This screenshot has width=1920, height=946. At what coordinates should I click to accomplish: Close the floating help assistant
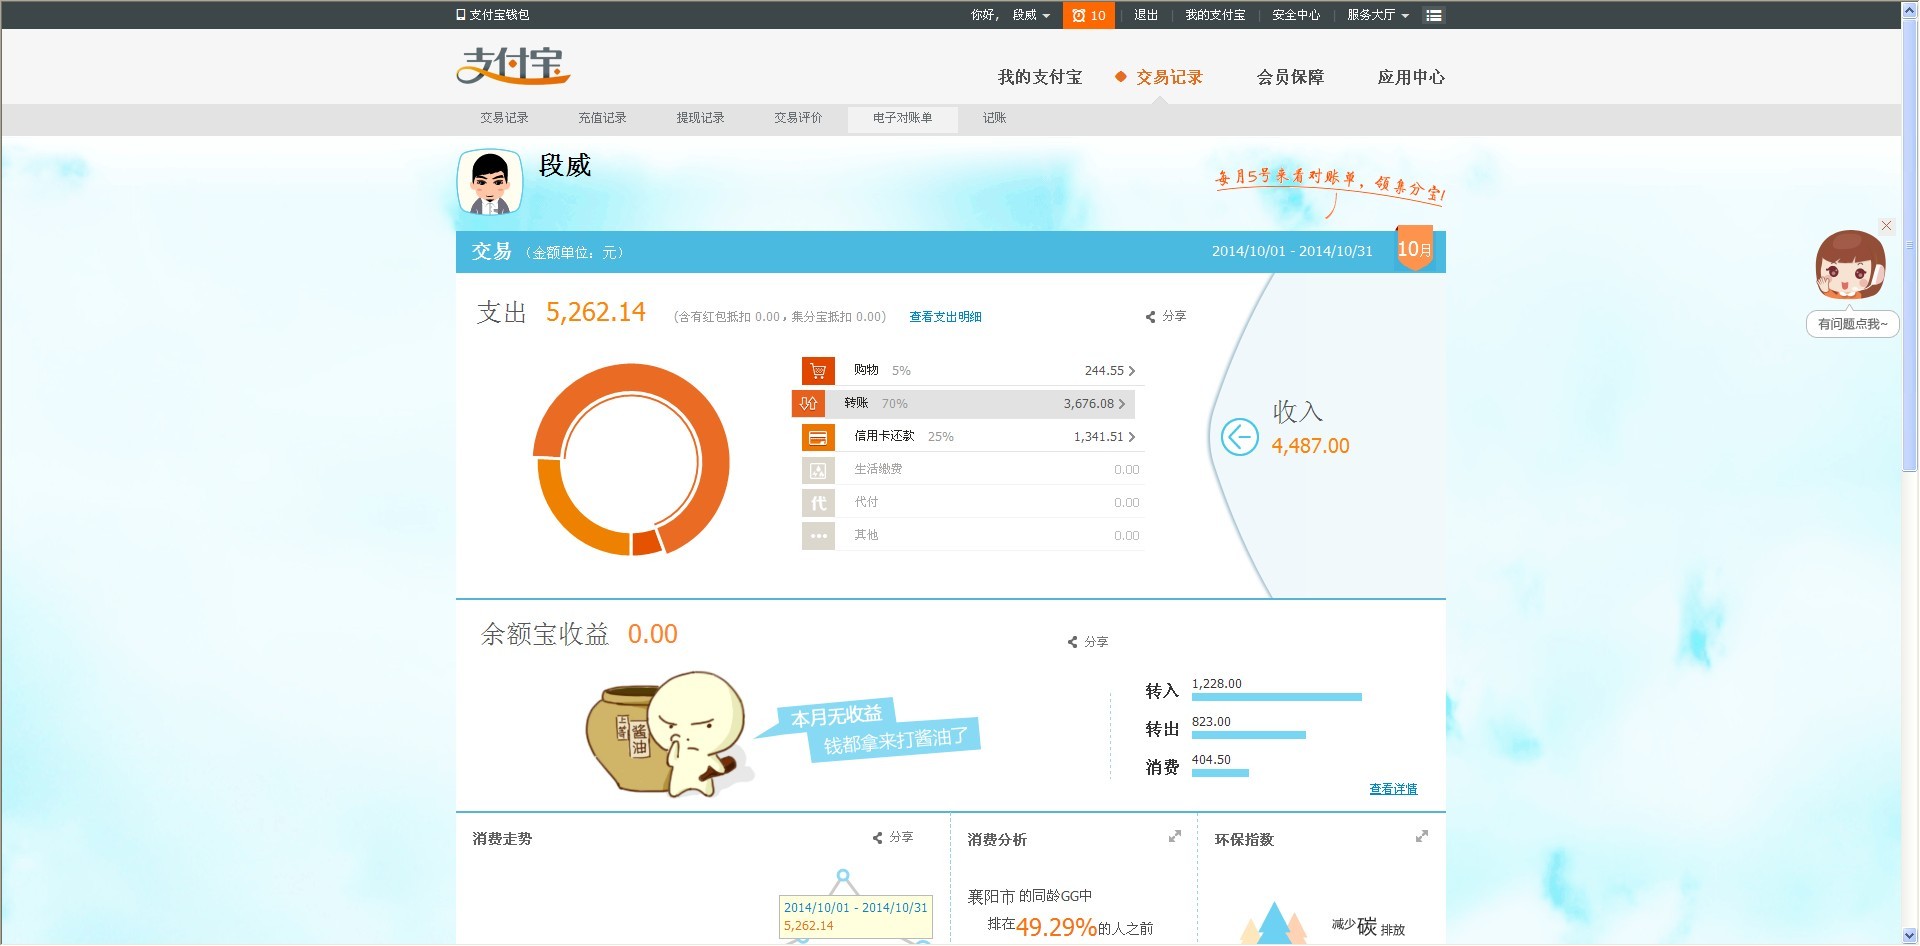pyautogui.click(x=1886, y=226)
